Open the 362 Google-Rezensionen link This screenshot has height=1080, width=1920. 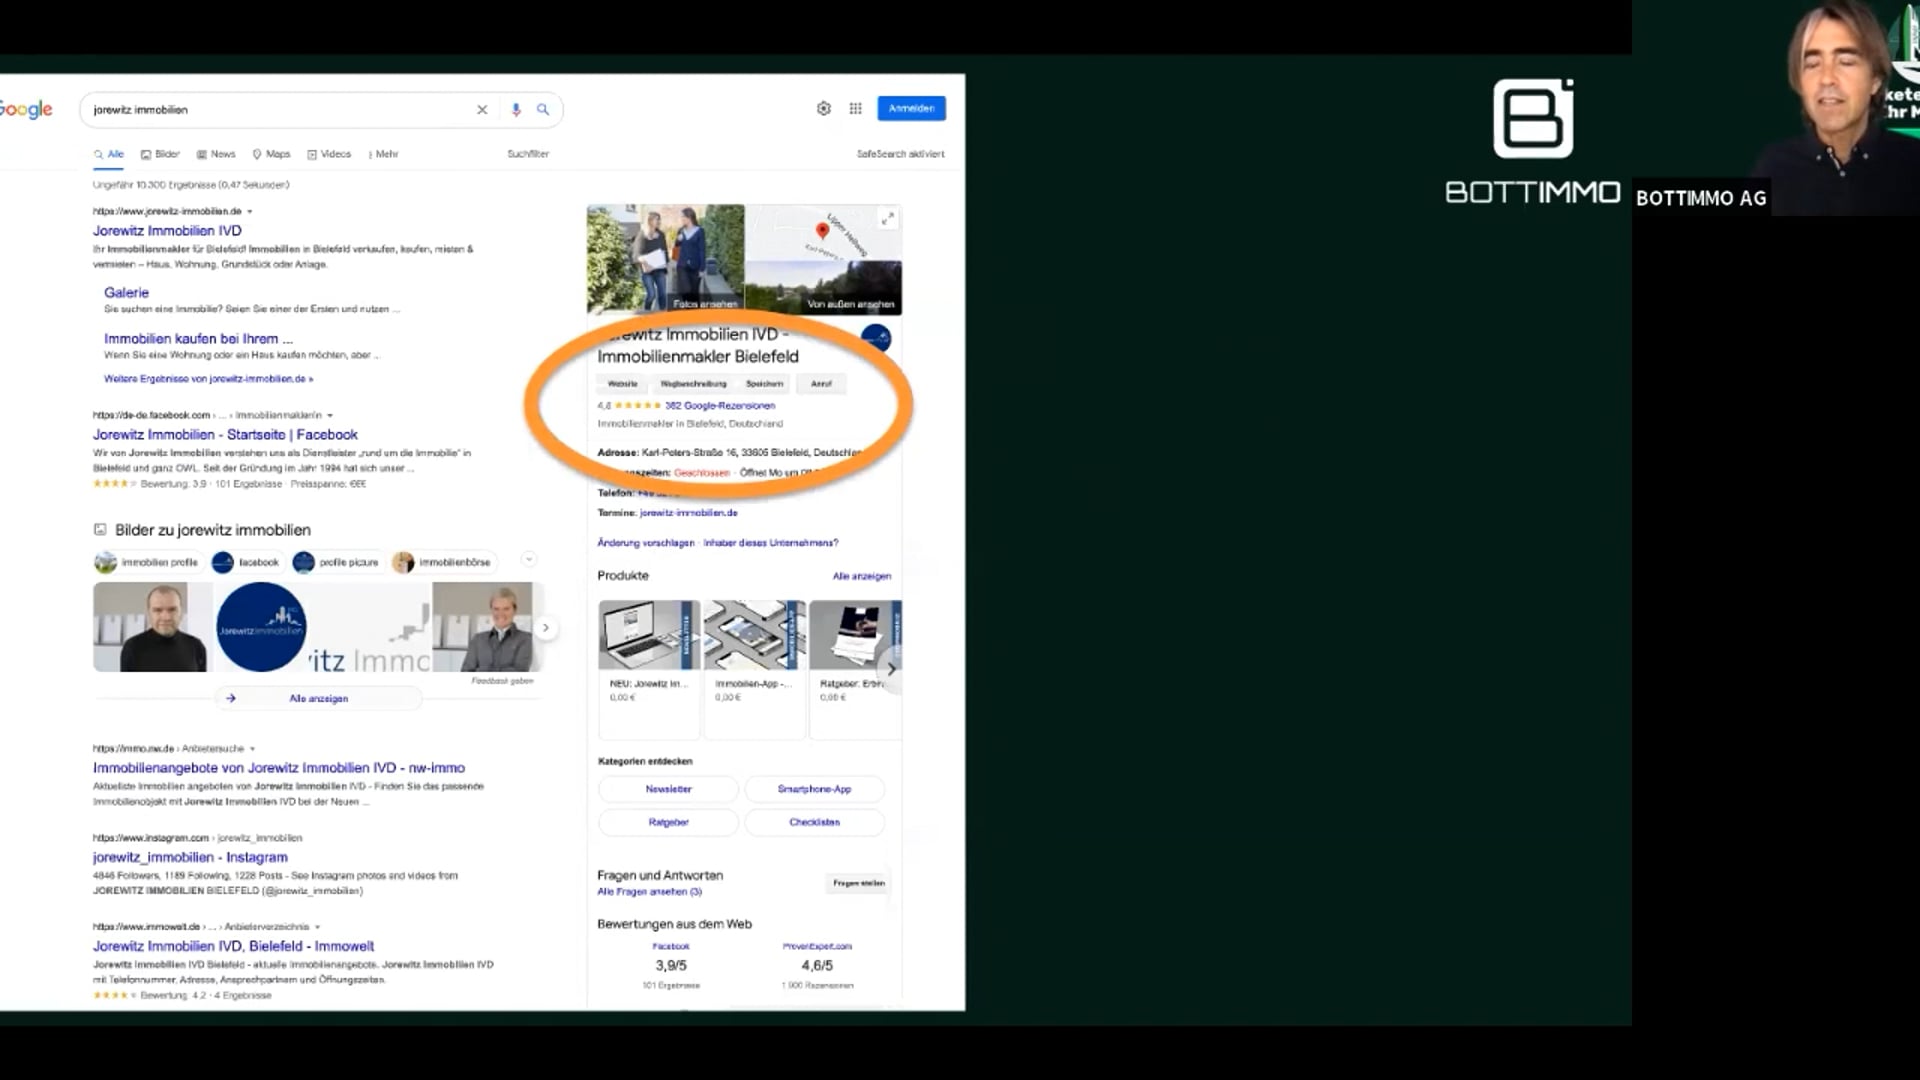[720, 406]
